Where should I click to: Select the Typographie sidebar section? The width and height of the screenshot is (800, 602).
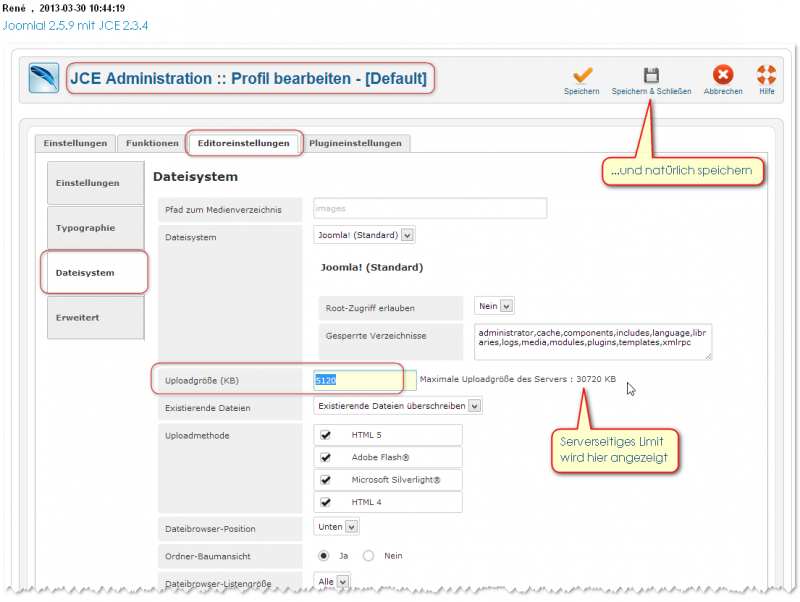[x=95, y=228]
